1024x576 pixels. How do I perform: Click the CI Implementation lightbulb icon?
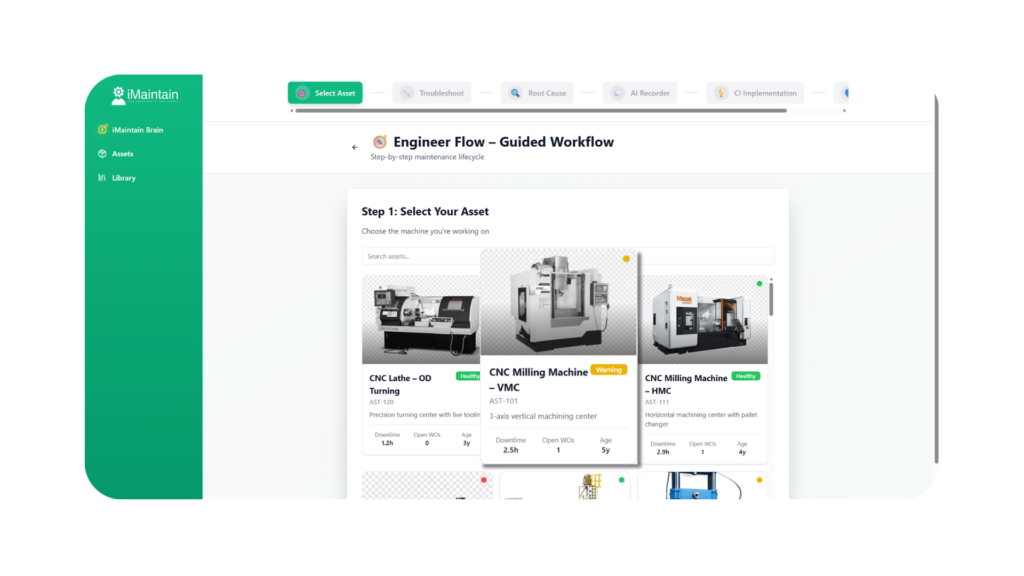[721, 93]
